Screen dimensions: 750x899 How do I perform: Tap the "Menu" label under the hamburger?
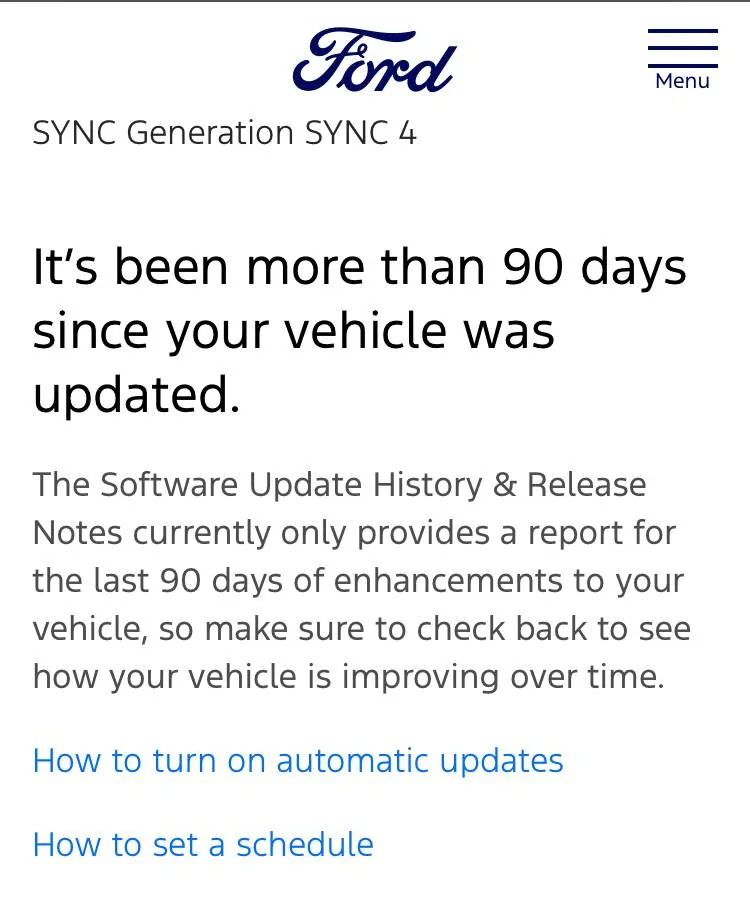click(682, 81)
